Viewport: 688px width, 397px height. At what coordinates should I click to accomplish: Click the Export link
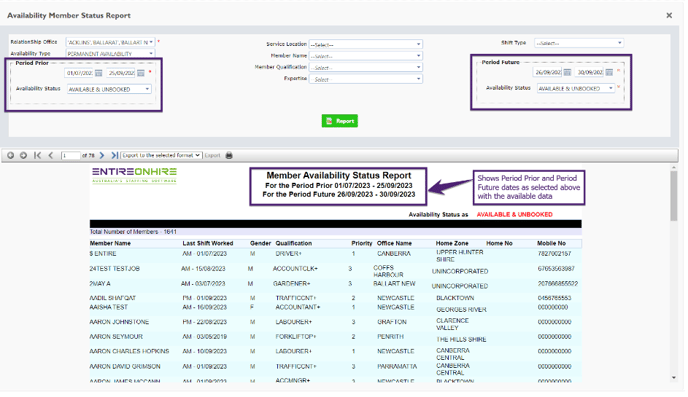pos(212,155)
